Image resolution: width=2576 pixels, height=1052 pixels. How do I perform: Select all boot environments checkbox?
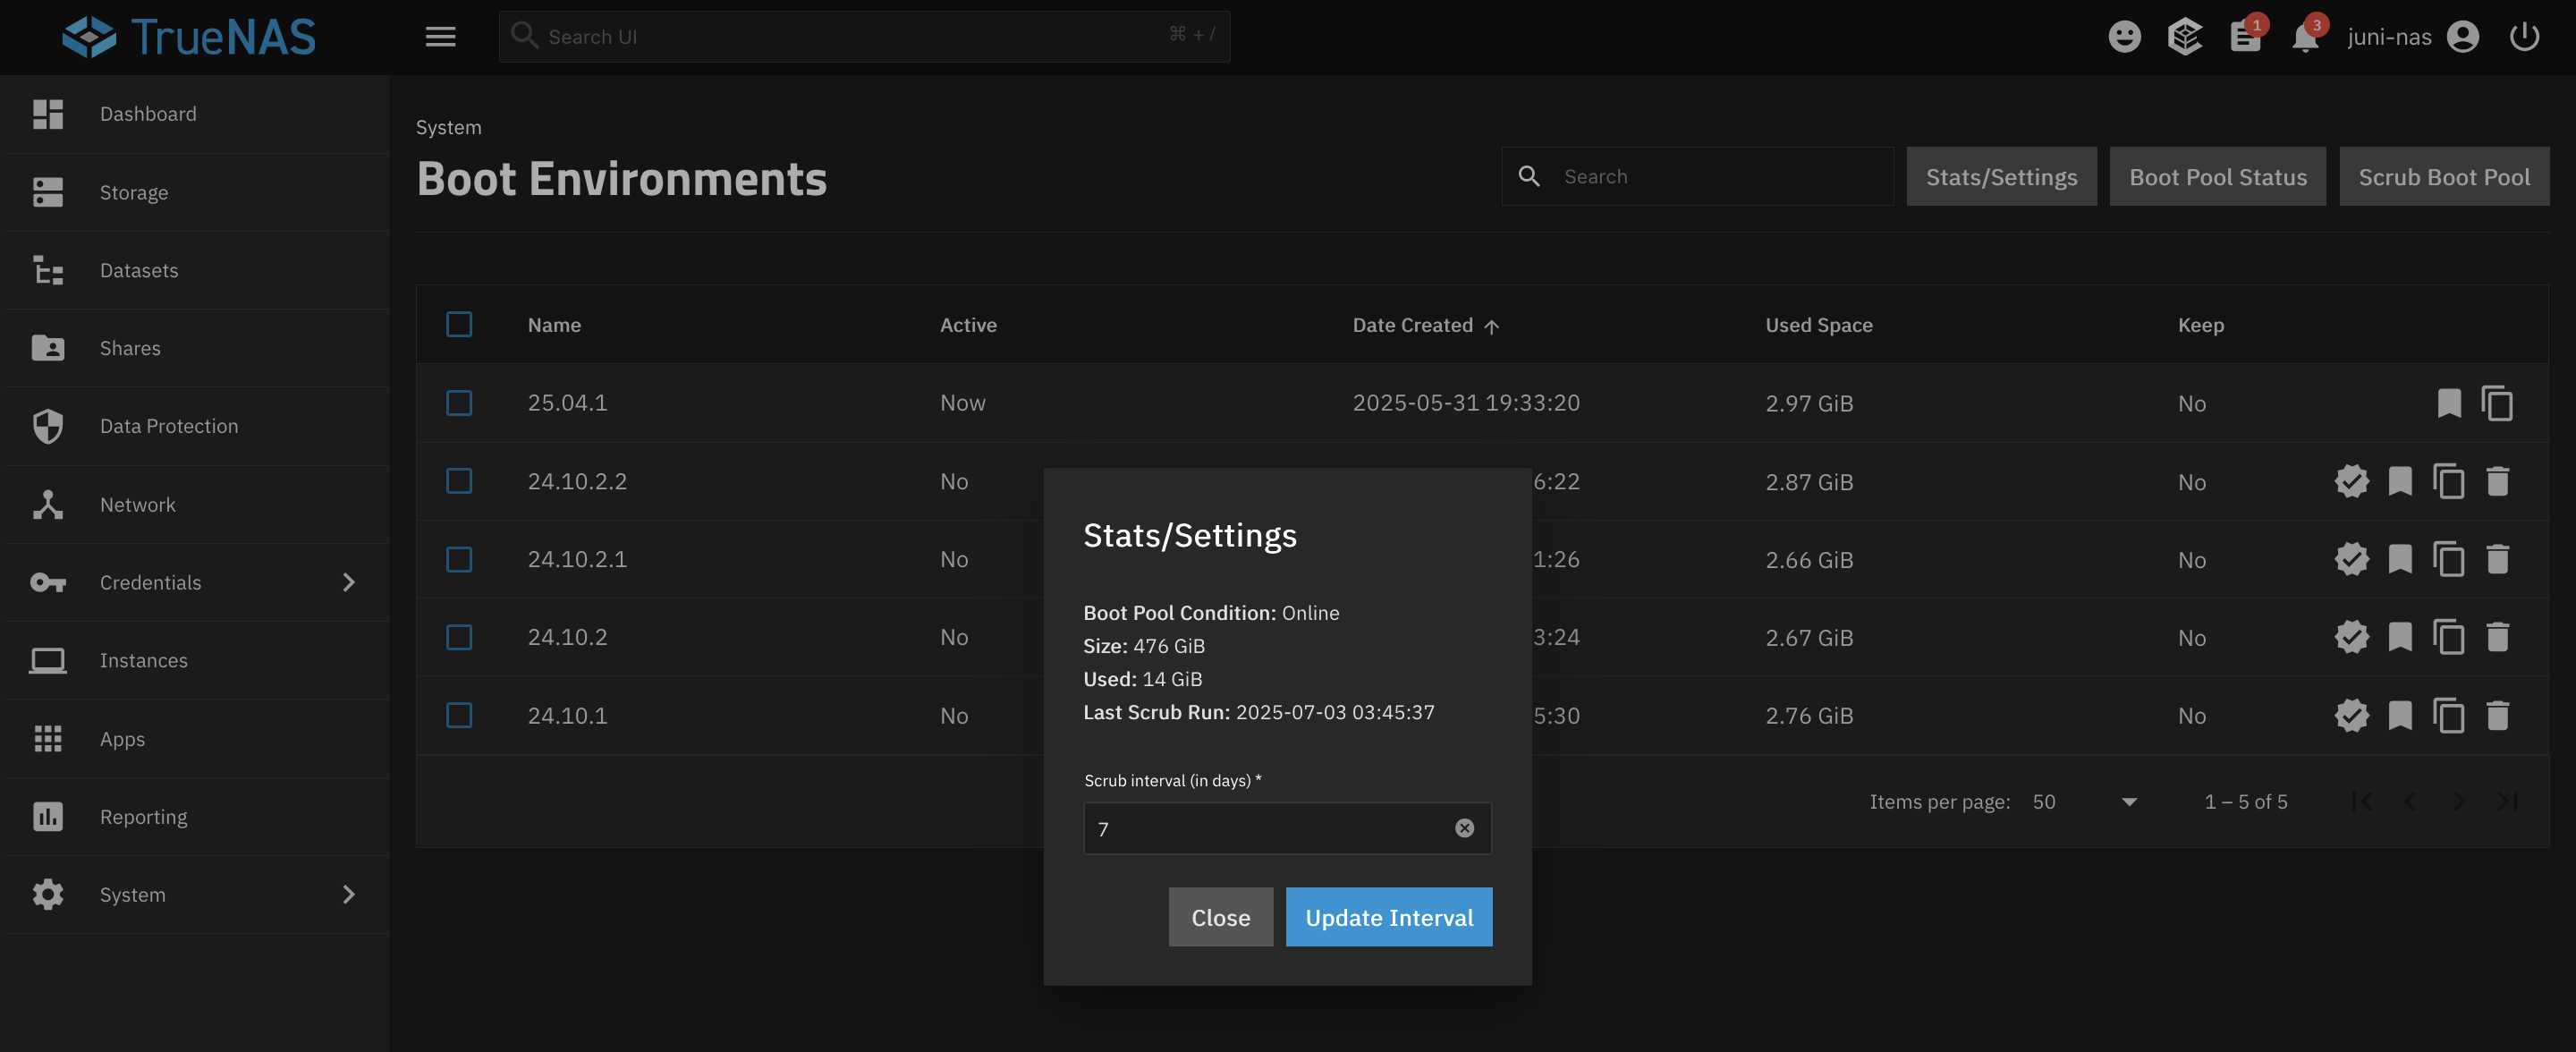pyautogui.click(x=459, y=324)
